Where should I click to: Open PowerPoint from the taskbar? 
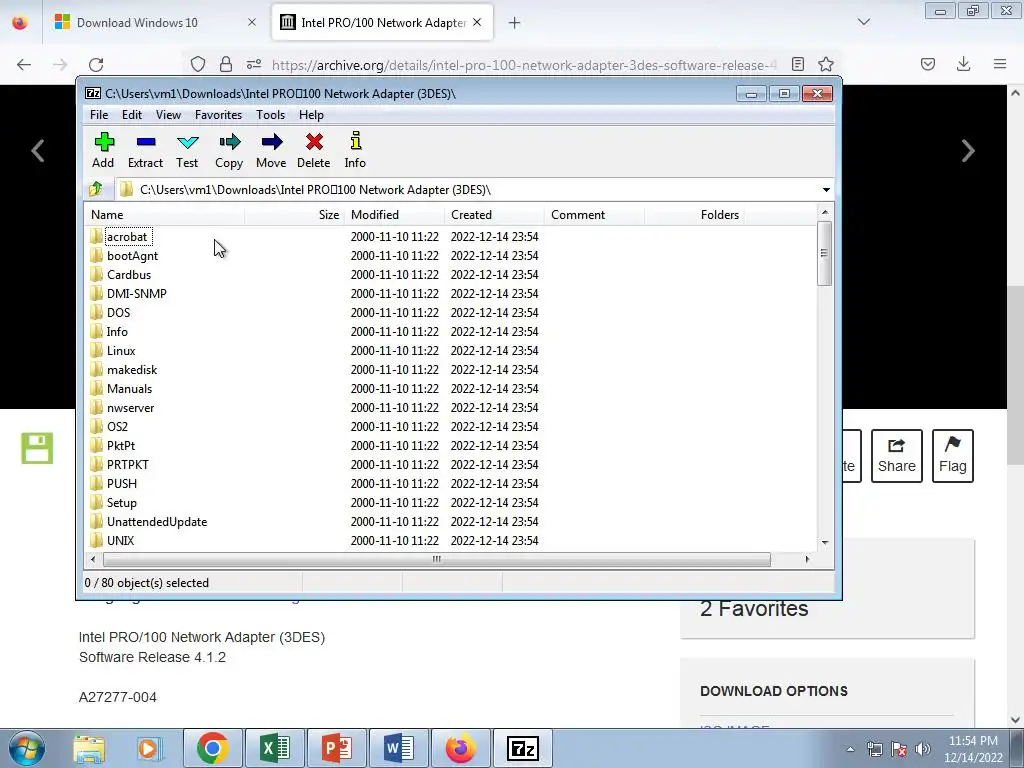pos(337,748)
